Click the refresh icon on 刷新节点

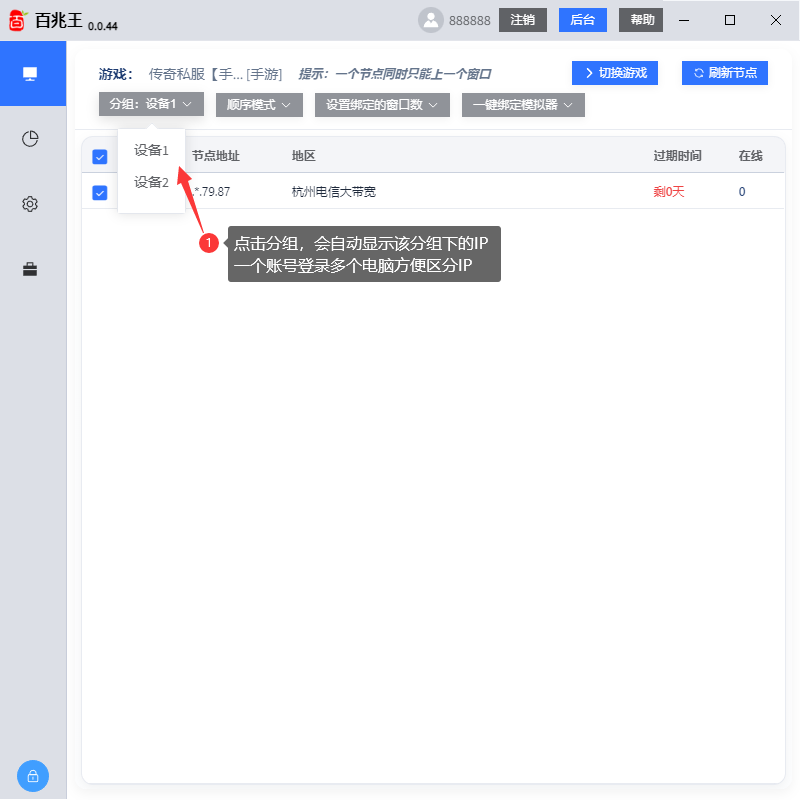[698, 72]
